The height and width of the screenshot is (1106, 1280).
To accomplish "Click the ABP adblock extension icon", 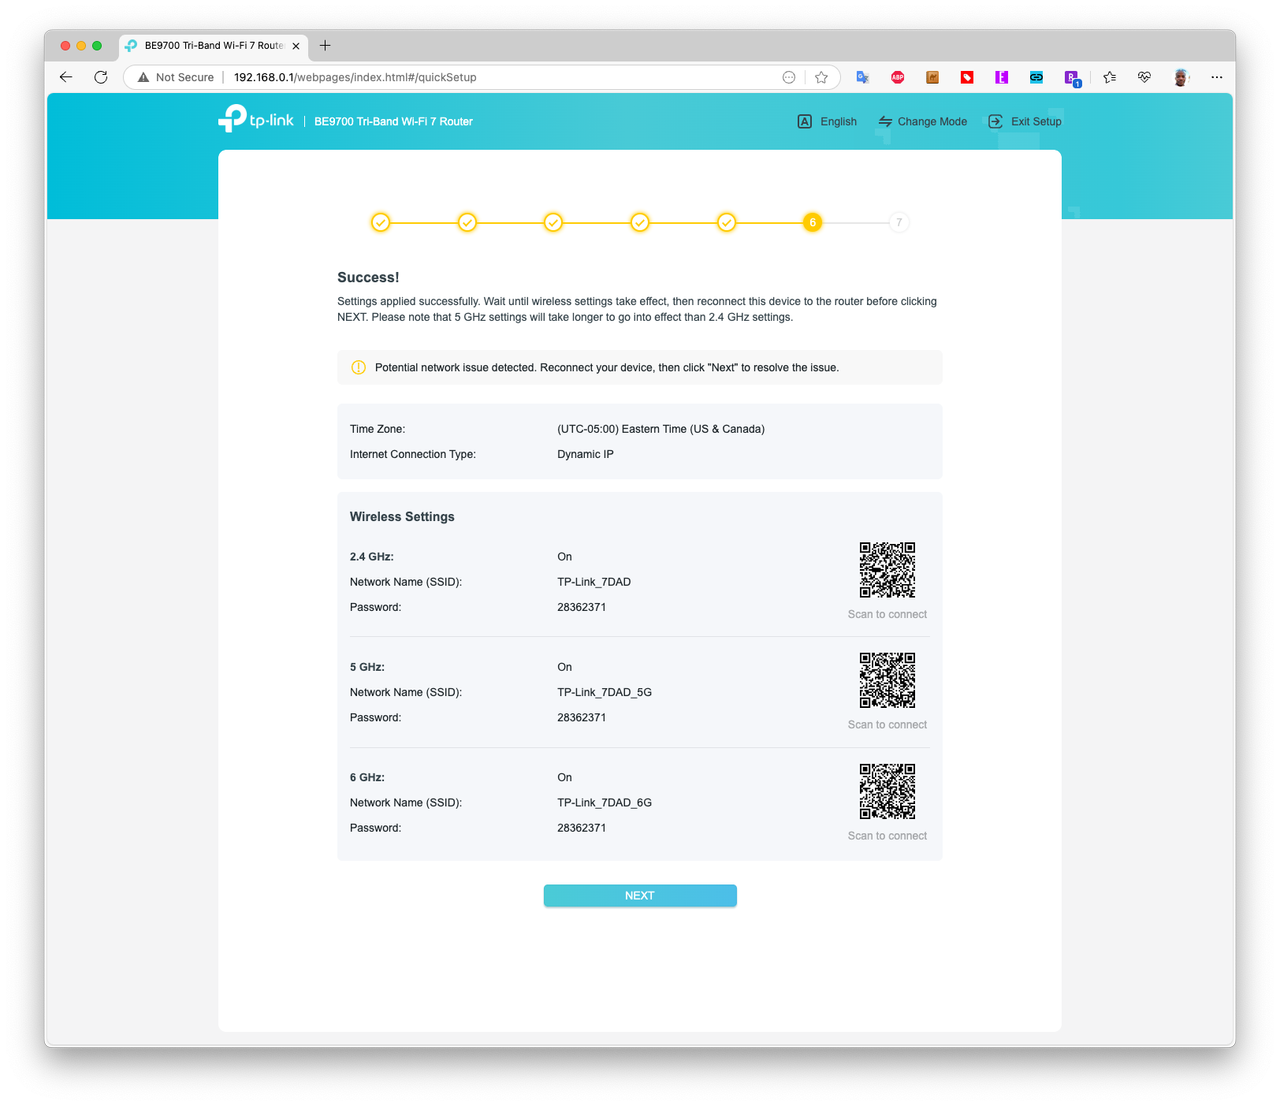I will (x=897, y=77).
